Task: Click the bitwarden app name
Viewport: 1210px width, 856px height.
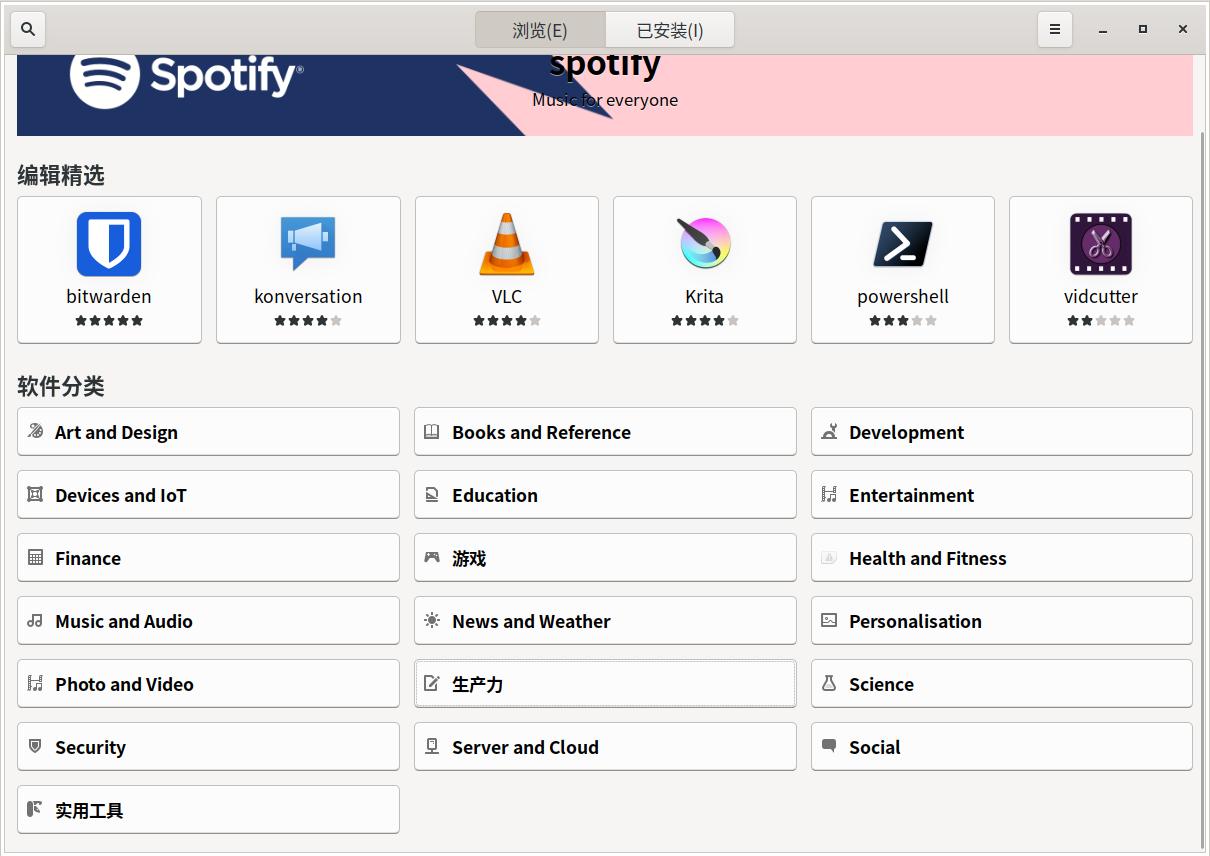Action: pyautogui.click(x=109, y=297)
